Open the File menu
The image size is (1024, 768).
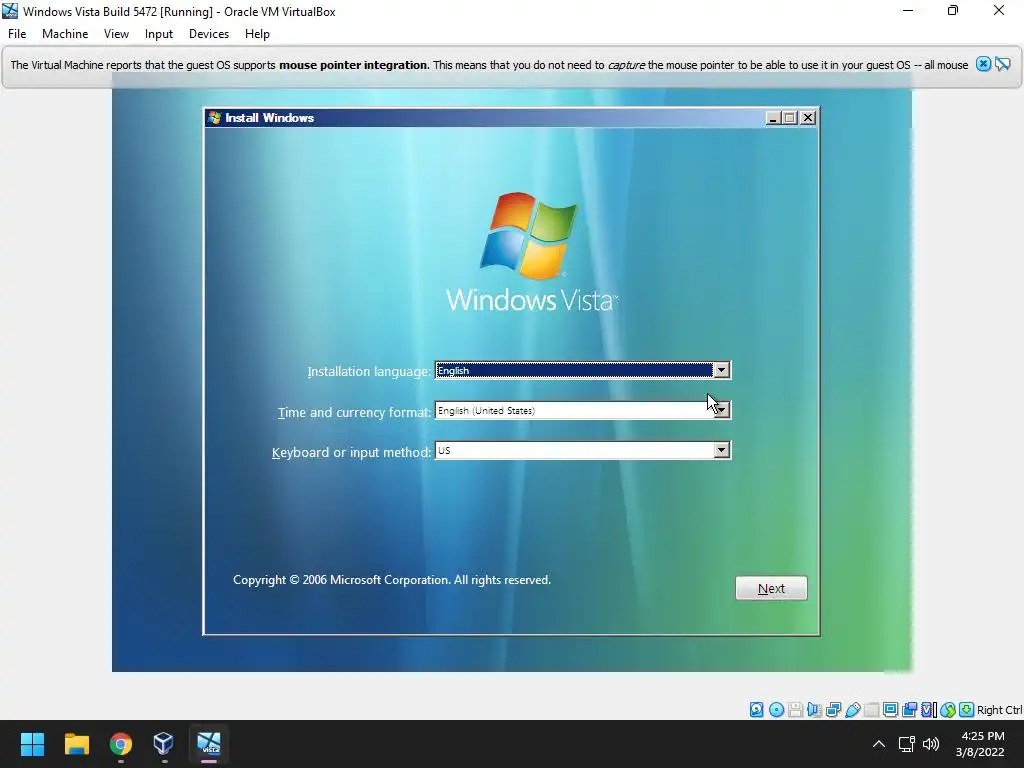(x=17, y=34)
